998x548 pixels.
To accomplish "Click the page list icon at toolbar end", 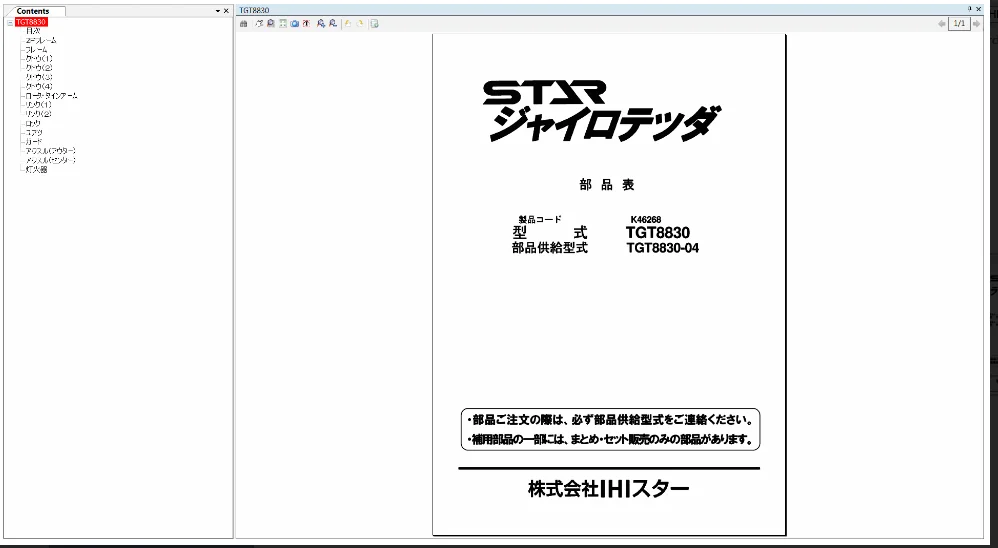I will point(374,24).
